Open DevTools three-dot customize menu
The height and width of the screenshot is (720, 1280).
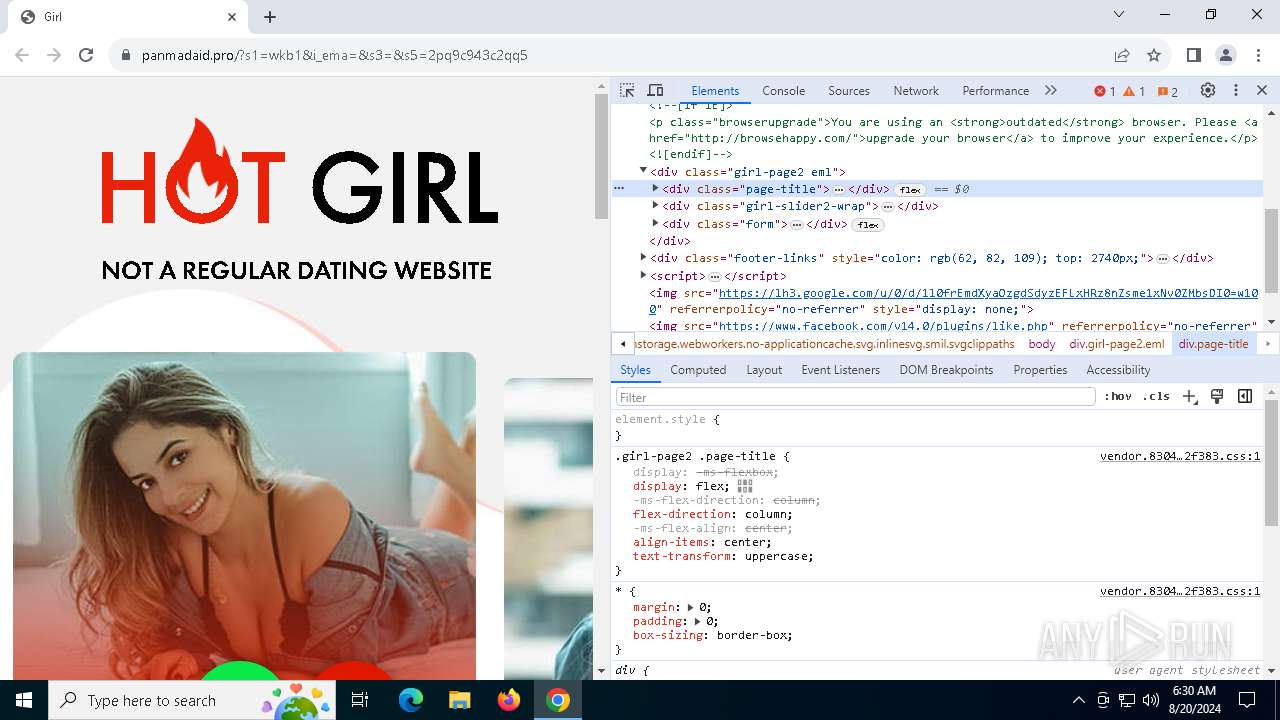tap(1236, 90)
